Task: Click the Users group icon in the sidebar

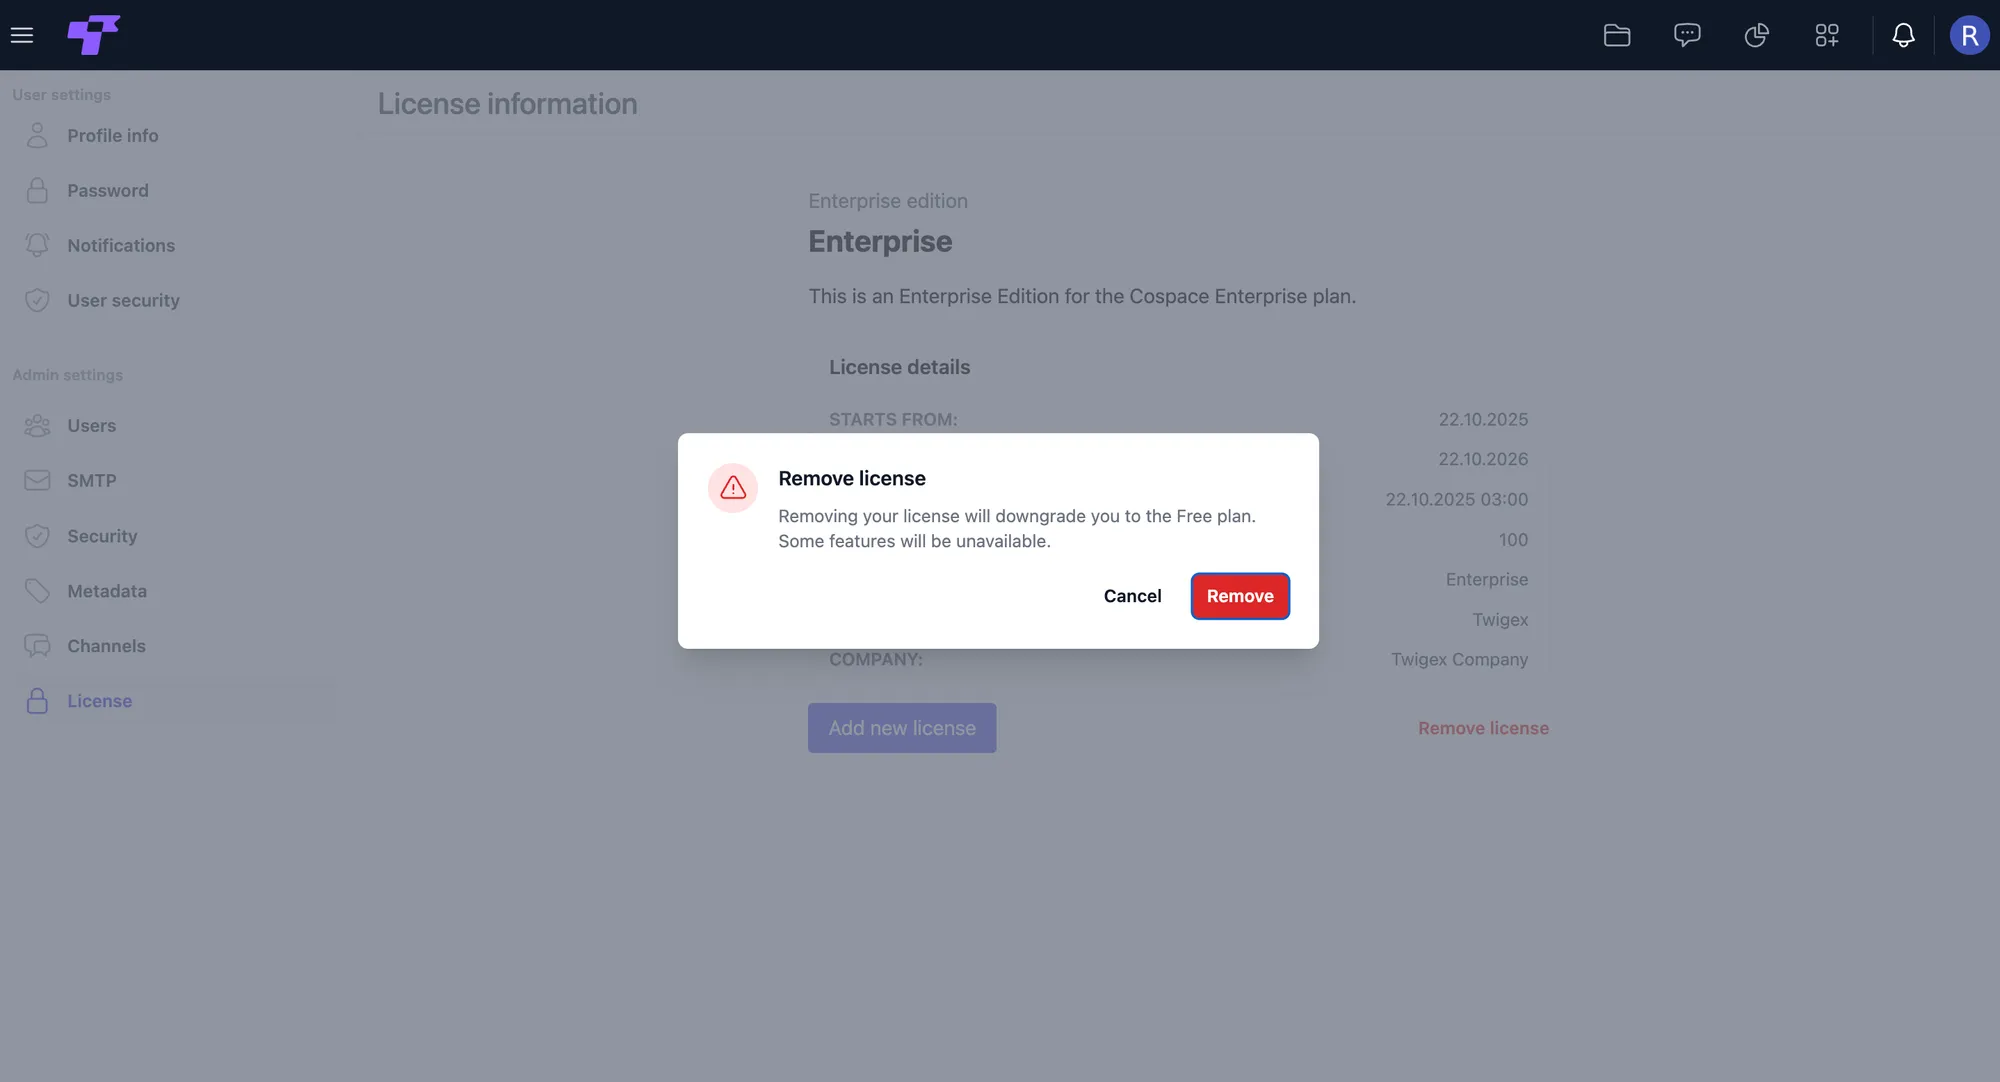Action: pyautogui.click(x=37, y=425)
